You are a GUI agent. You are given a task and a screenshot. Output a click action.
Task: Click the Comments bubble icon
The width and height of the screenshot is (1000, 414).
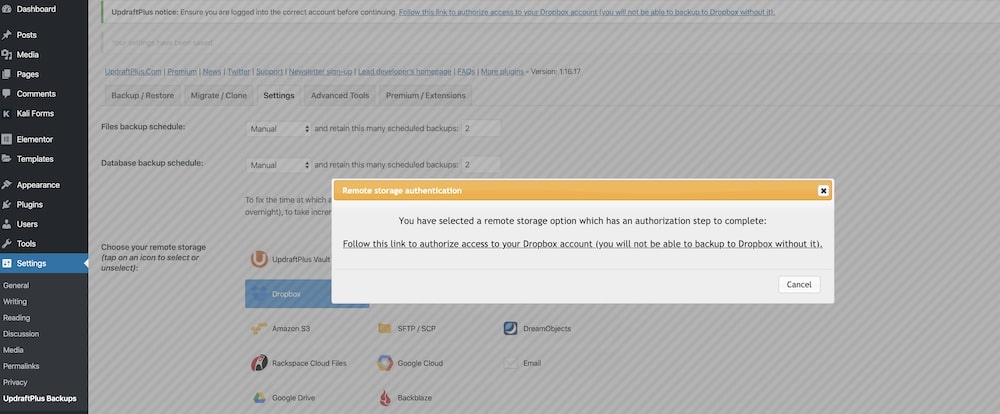[x=6, y=94]
